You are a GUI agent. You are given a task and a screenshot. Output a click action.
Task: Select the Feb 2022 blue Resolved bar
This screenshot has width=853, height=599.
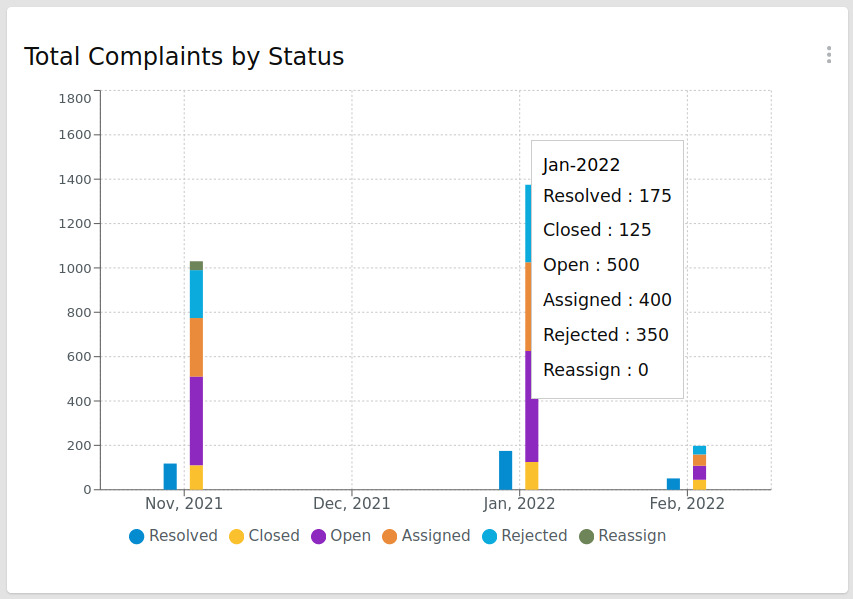coord(673,484)
